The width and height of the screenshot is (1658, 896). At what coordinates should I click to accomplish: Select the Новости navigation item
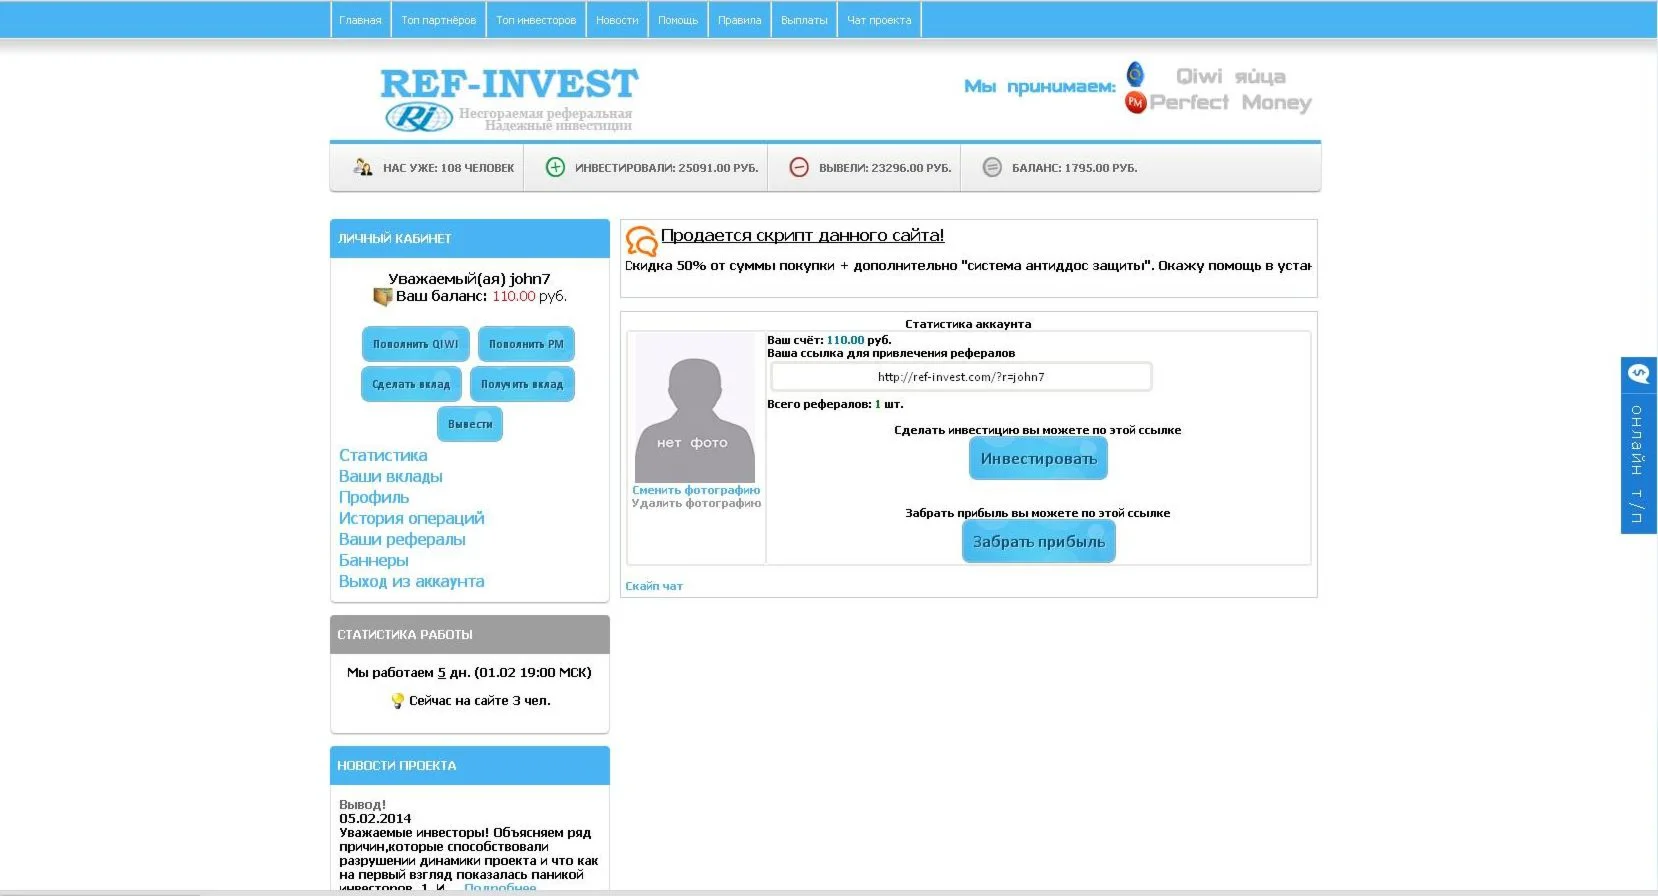coord(617,20)
